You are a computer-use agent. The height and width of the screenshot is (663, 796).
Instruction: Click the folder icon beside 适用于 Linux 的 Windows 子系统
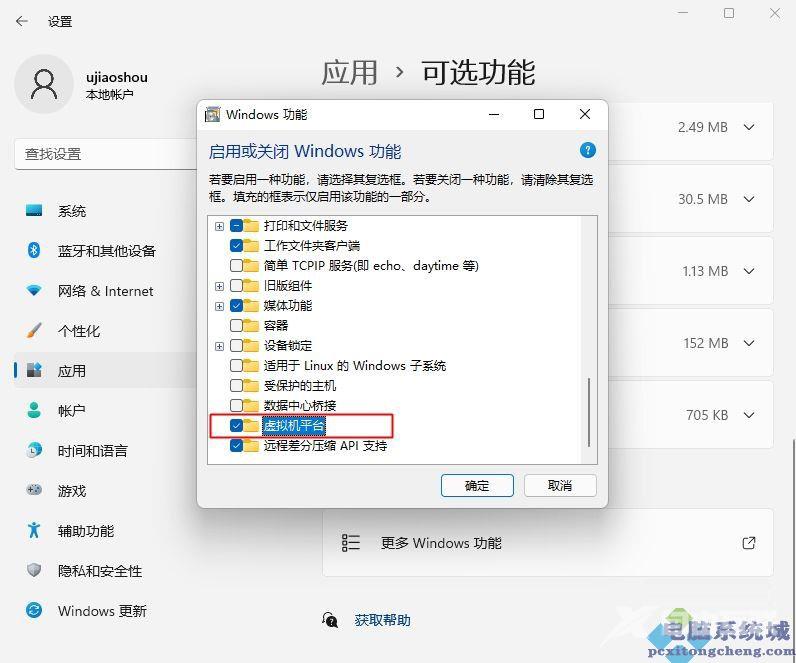click(x=251, y=366)
